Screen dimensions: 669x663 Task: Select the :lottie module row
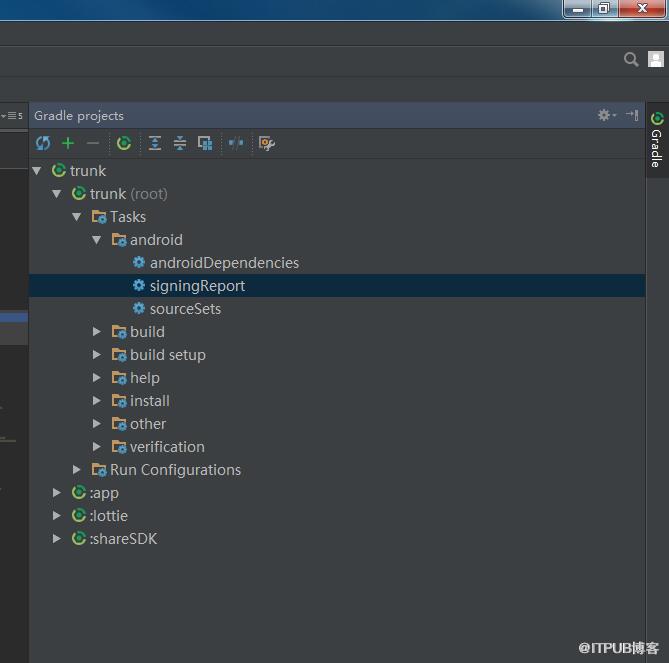pyautogui.click(x=337, y=516)
